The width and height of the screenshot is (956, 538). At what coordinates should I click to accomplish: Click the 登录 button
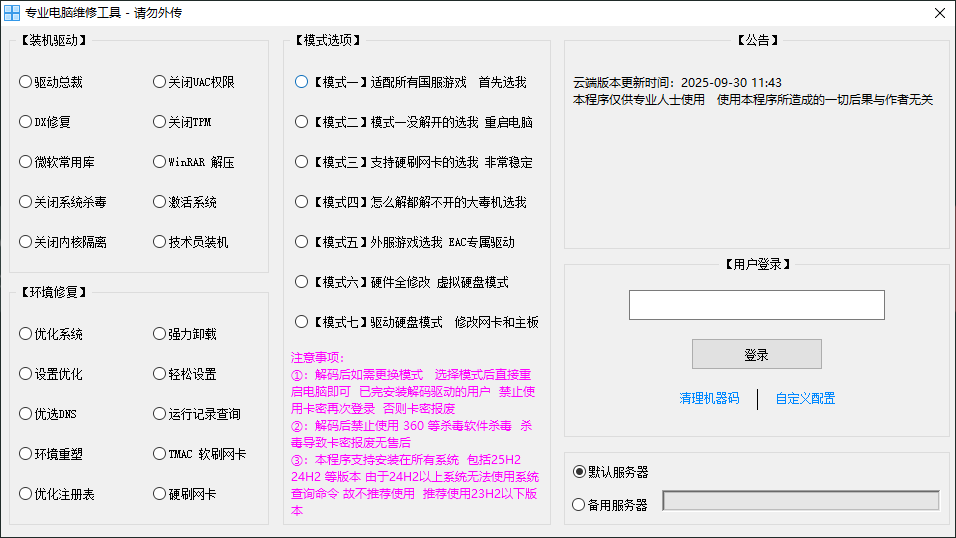(x=756, y=354)
